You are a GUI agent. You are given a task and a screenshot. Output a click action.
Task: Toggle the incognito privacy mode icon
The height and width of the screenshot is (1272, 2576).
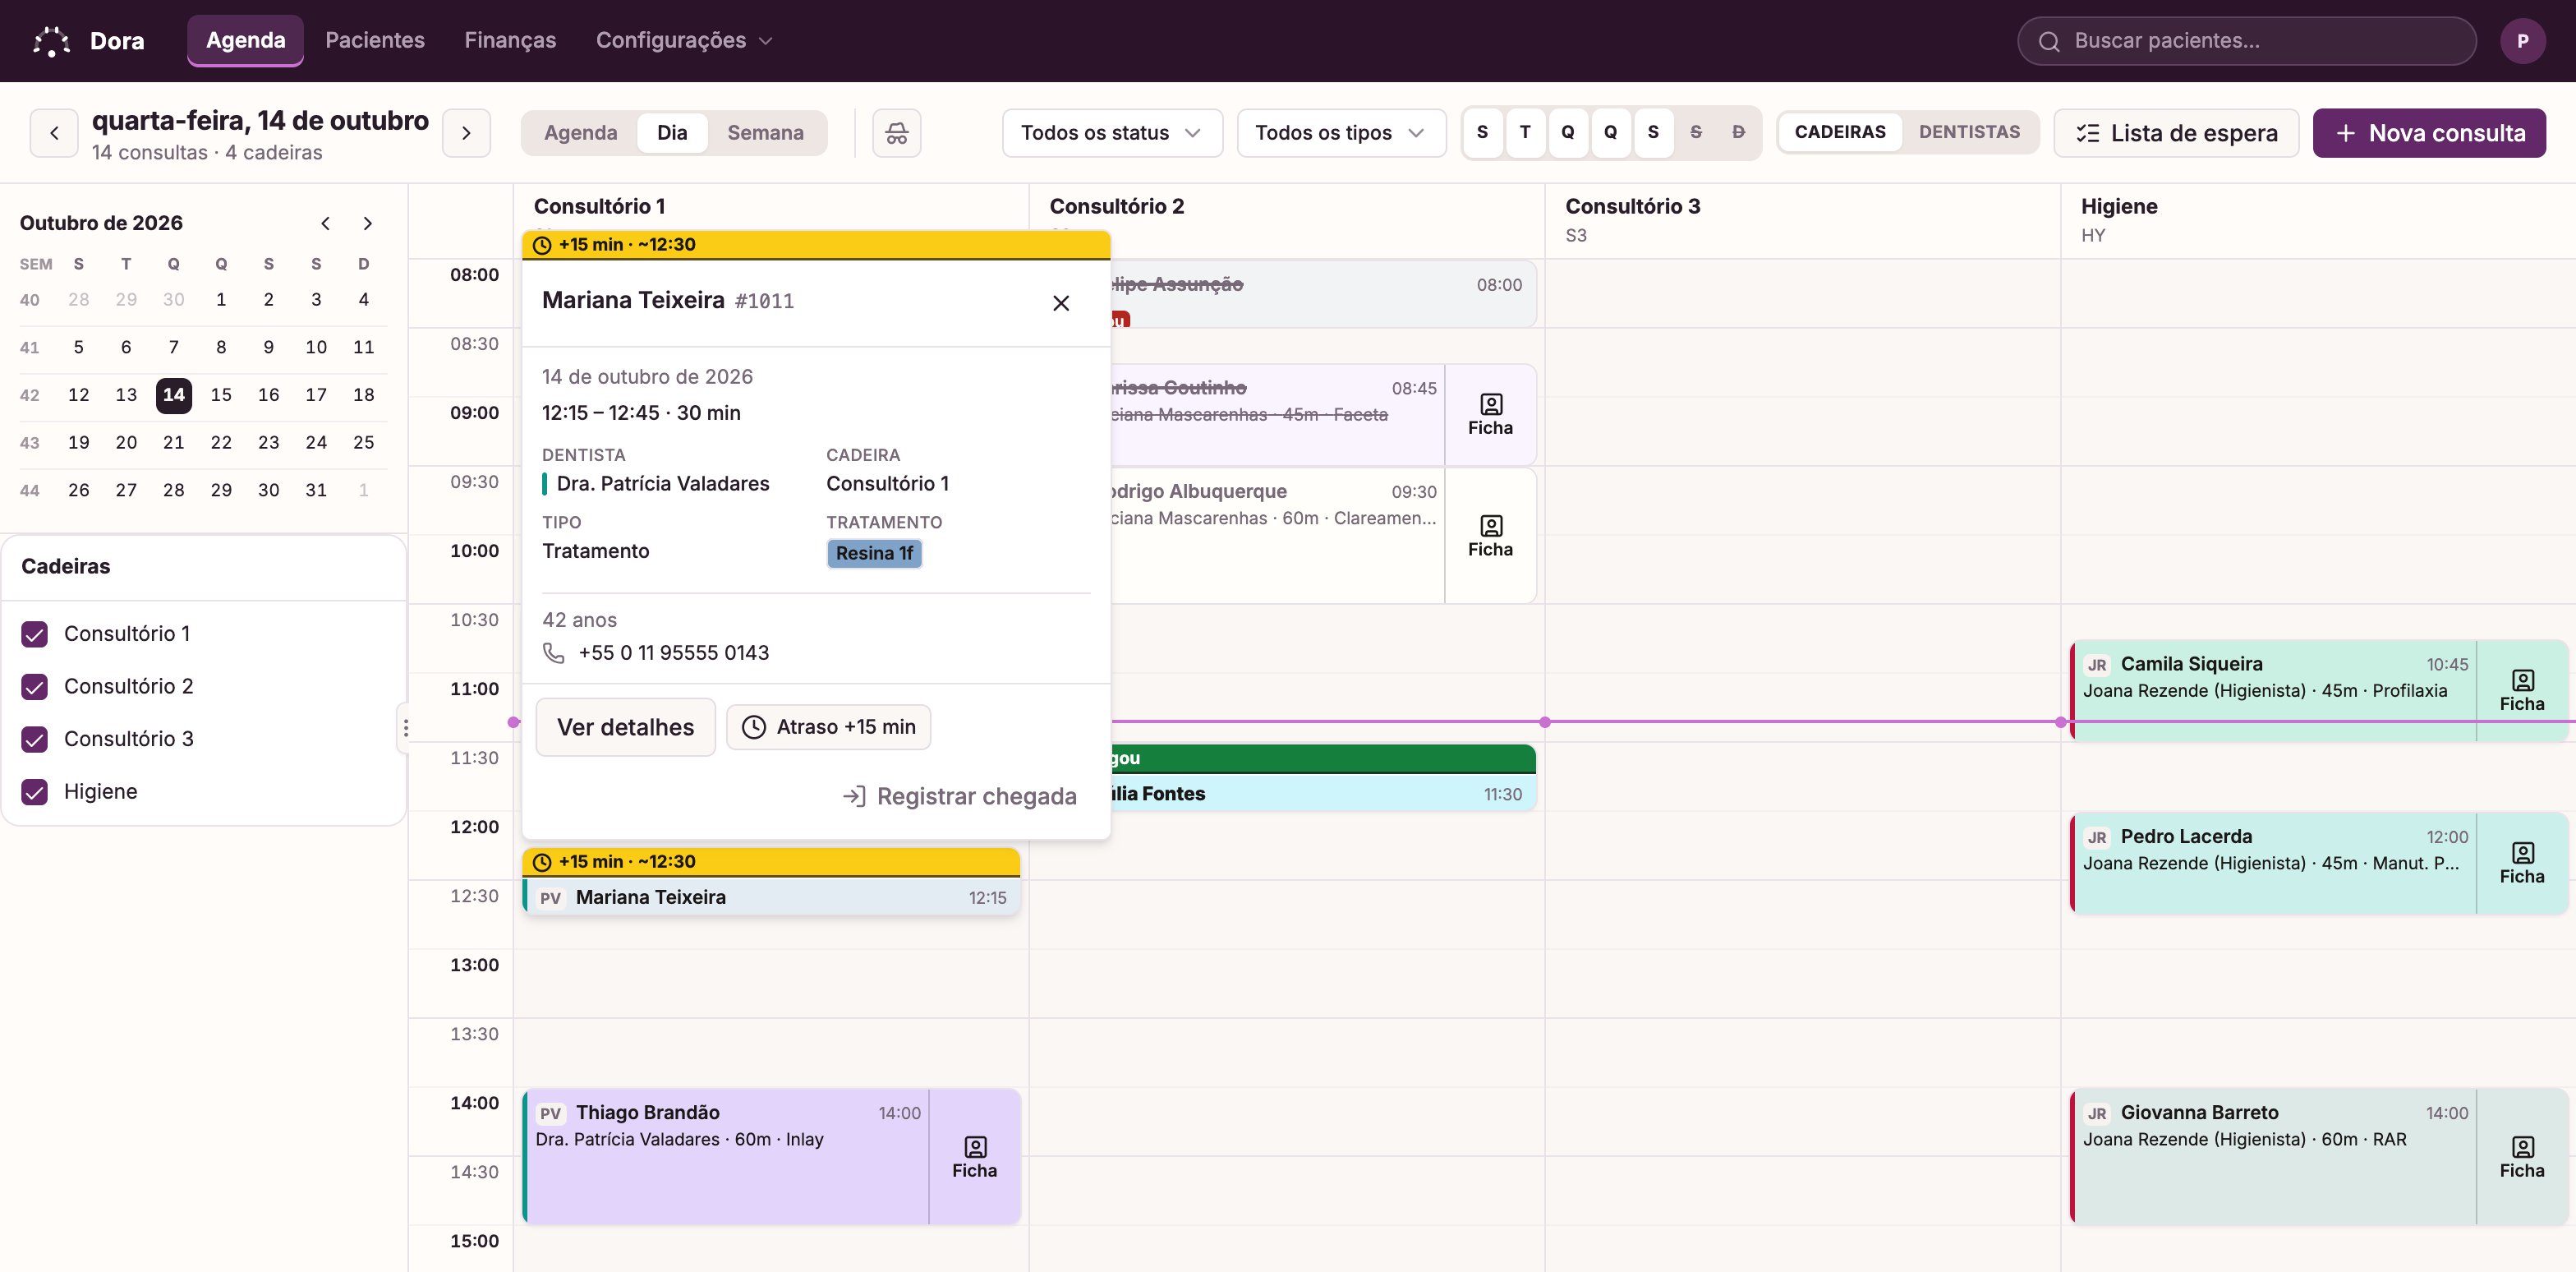(x=896, y=133)
